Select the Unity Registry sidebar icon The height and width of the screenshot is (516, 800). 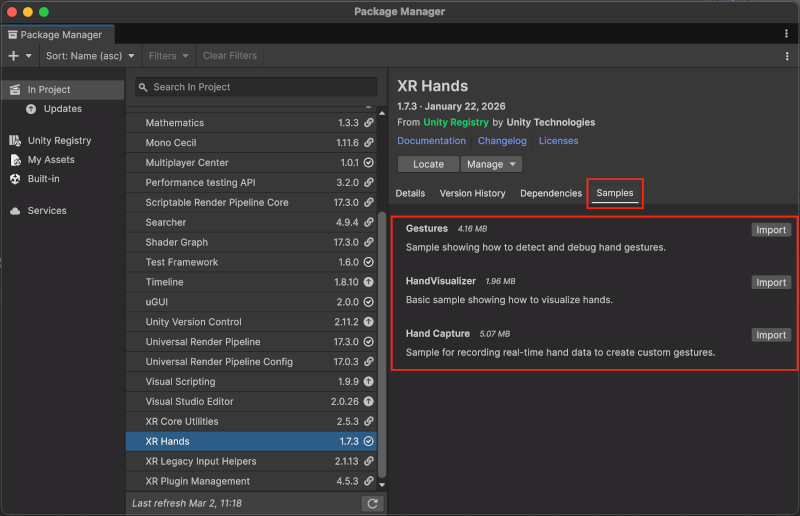point(15,141)
